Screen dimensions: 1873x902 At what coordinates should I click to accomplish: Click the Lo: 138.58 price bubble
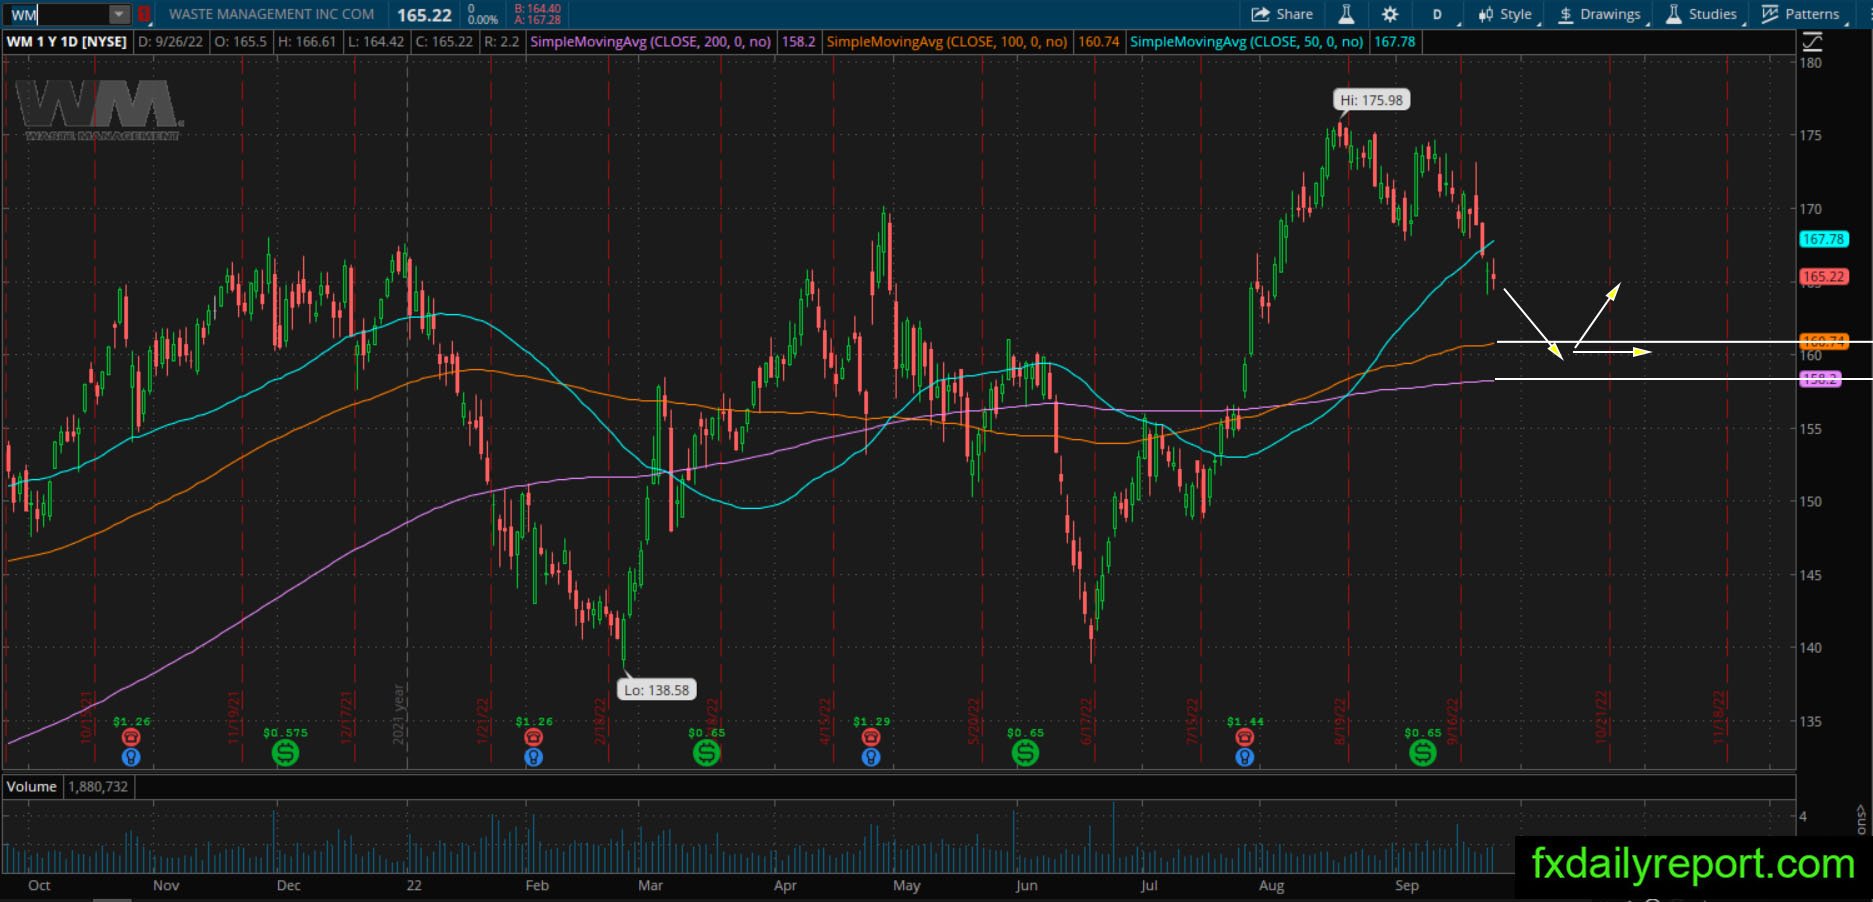click(656, 690)
